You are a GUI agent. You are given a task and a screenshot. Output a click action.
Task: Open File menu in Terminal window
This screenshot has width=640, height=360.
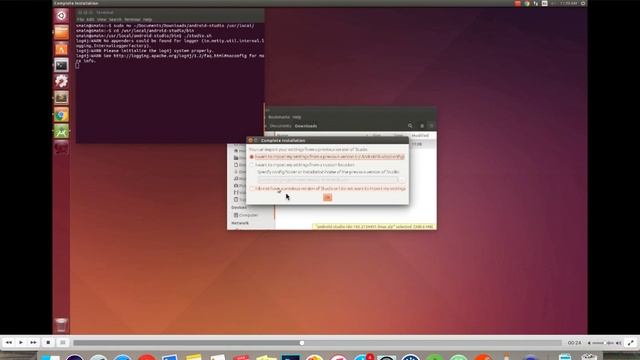click(x=80, y=19)
